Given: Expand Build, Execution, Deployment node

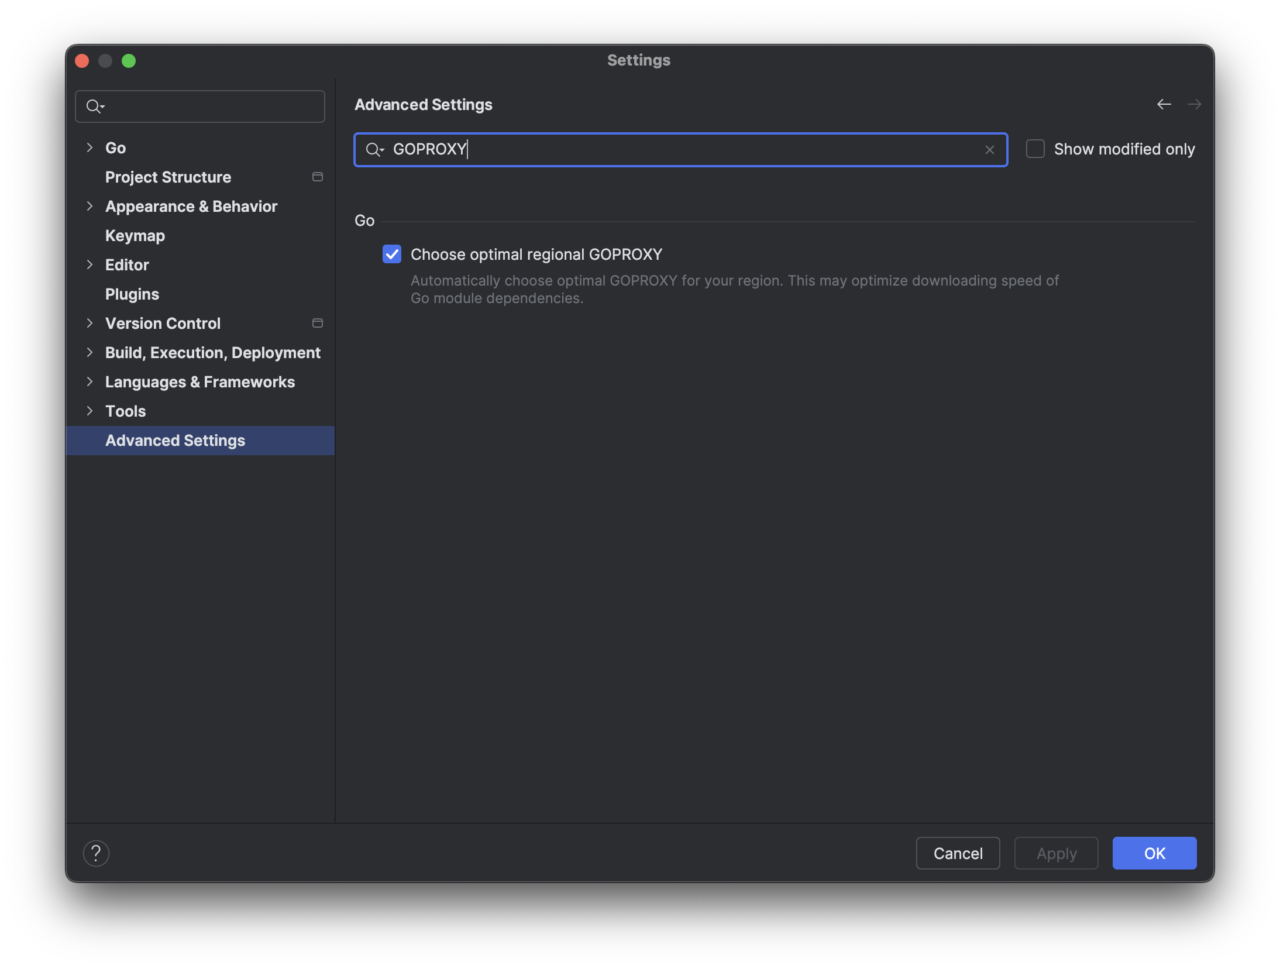Looking at the screenshot, I should (x=90, y=353).
